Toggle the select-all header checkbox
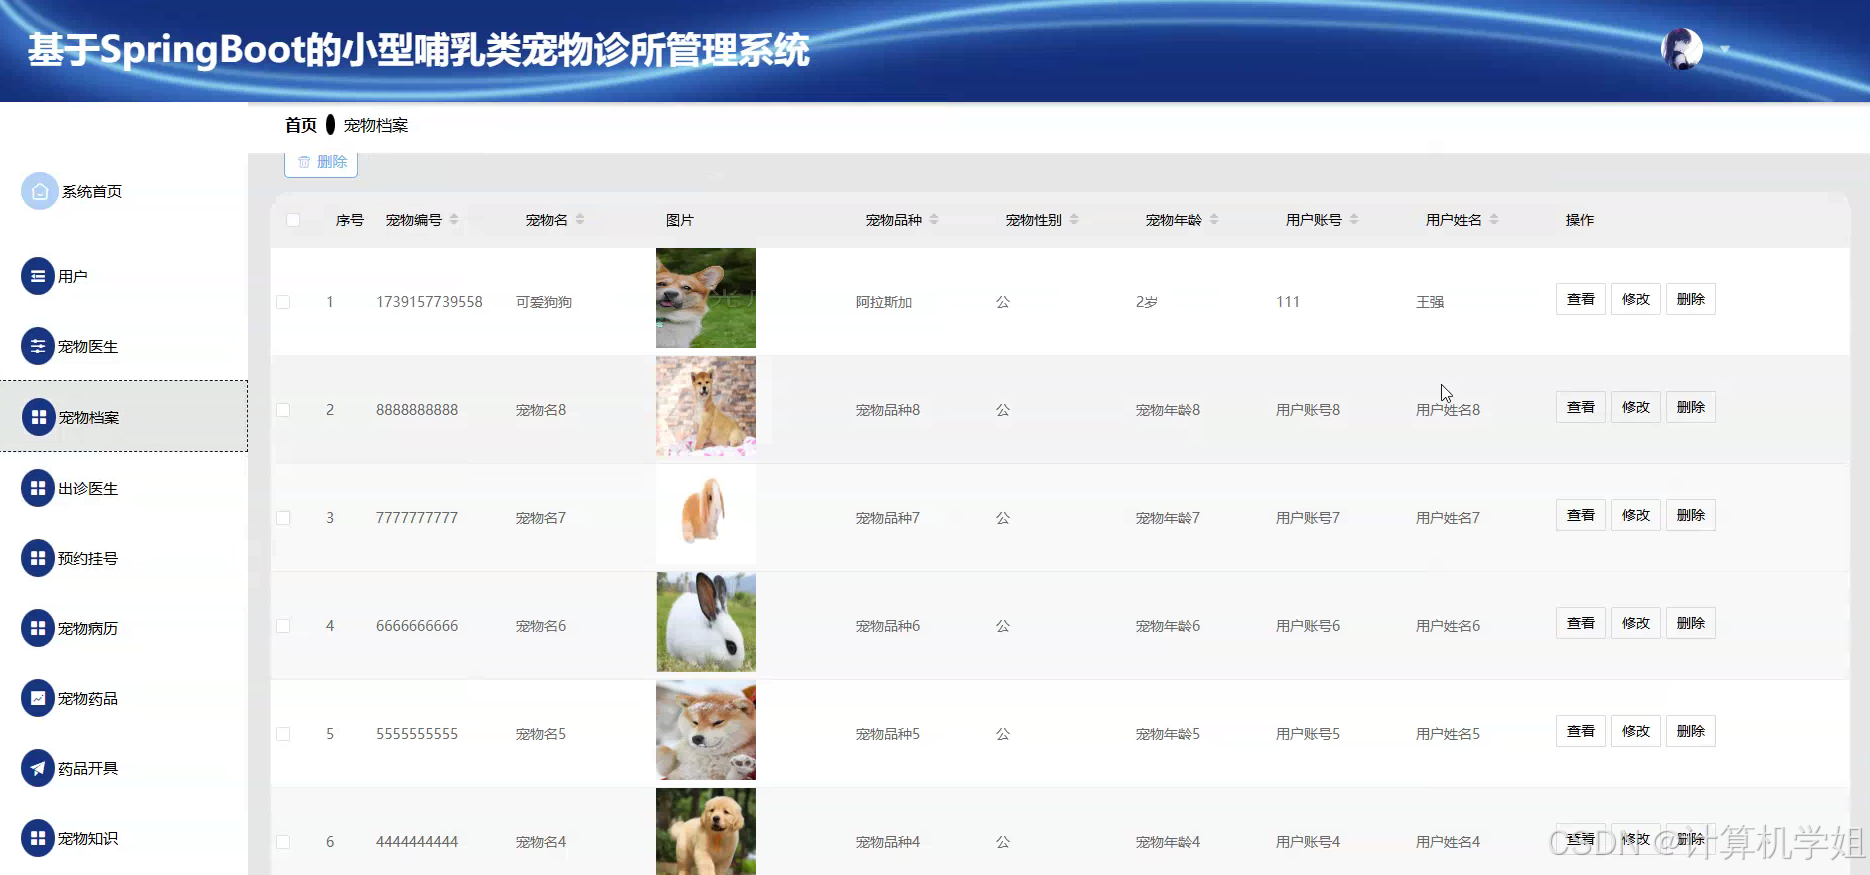The width and height of the screenshot is (1870, 875). coord(293,220)
